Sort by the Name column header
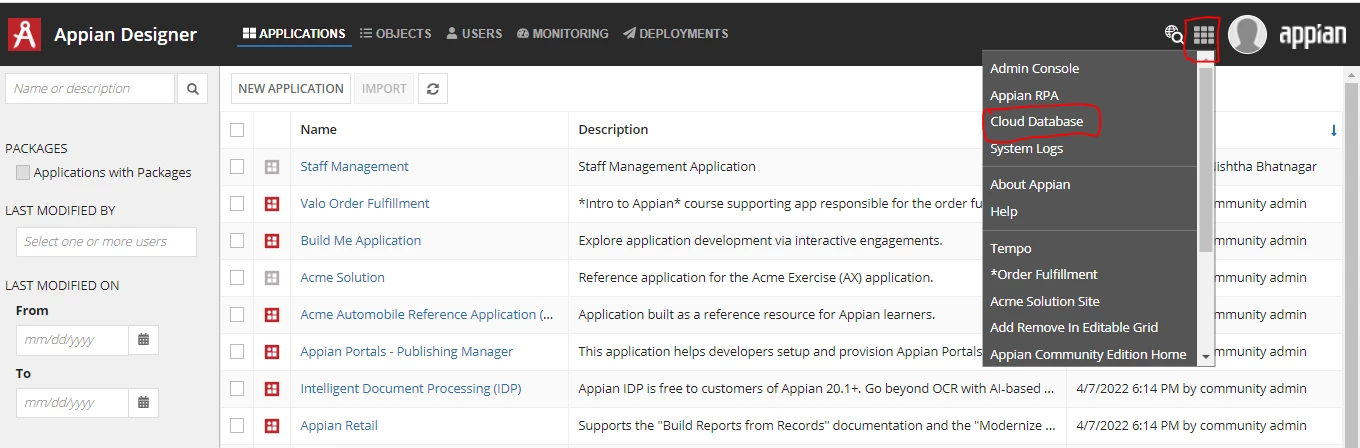Viewport: 1360px width, 448px height. (319, 130)
